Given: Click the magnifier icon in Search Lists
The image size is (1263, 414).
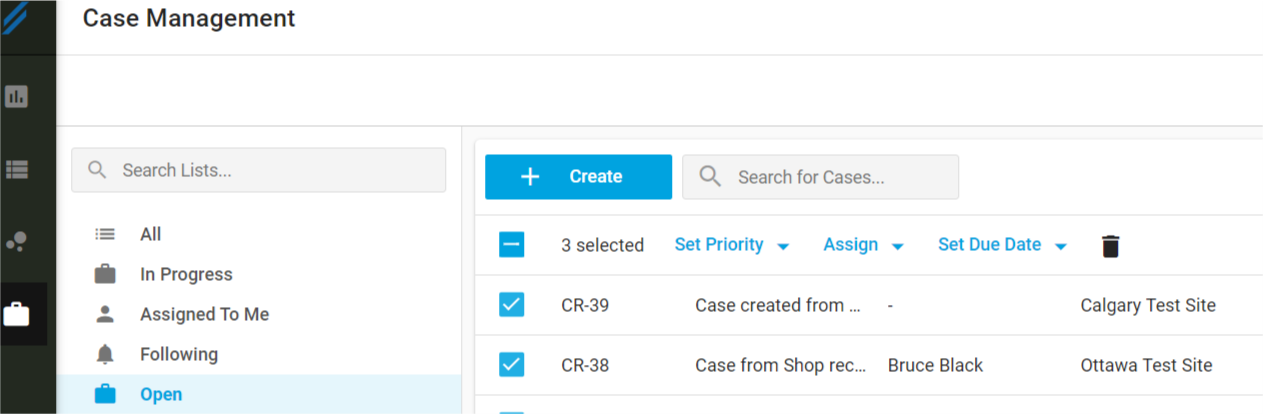Looking at the screenshot, I should point(97,170).
